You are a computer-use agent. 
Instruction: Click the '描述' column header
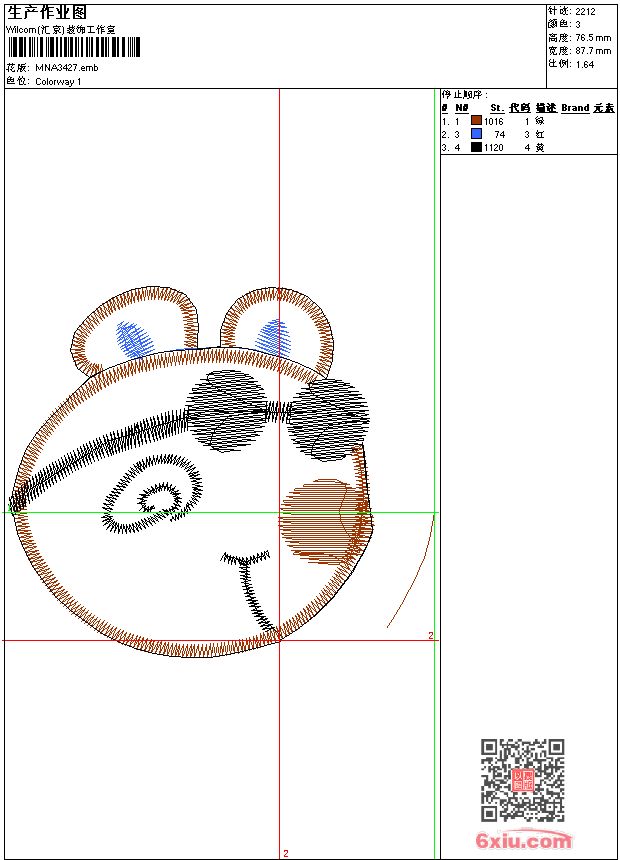pos(546,108)
